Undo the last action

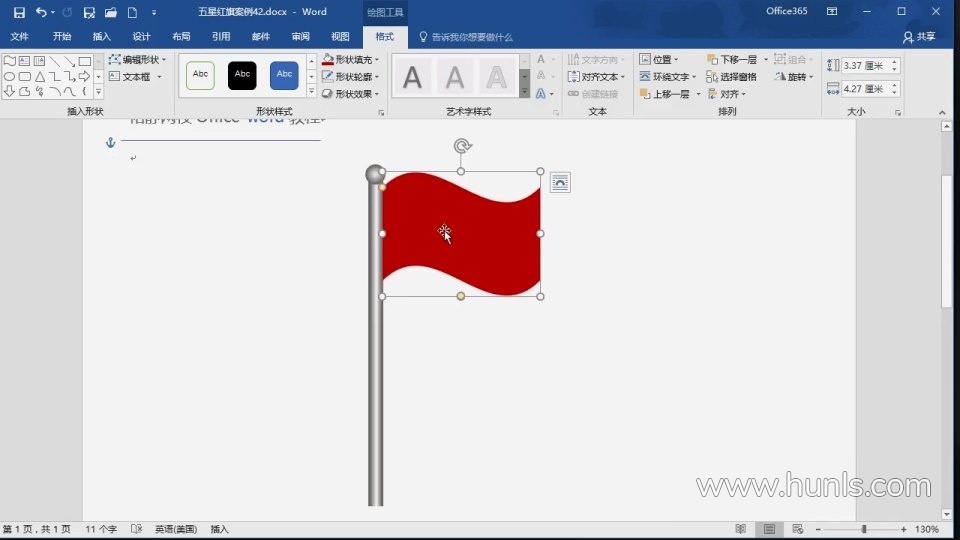(41, 12)
